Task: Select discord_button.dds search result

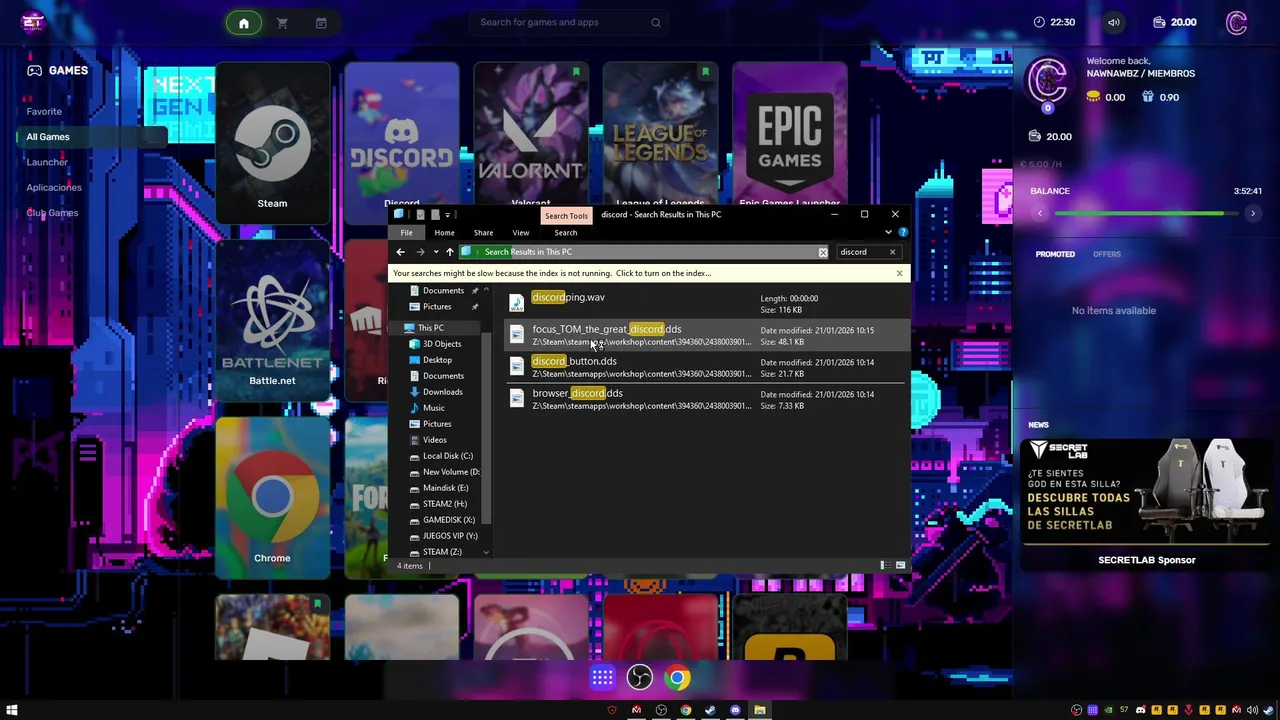Action: click(708, 367)
